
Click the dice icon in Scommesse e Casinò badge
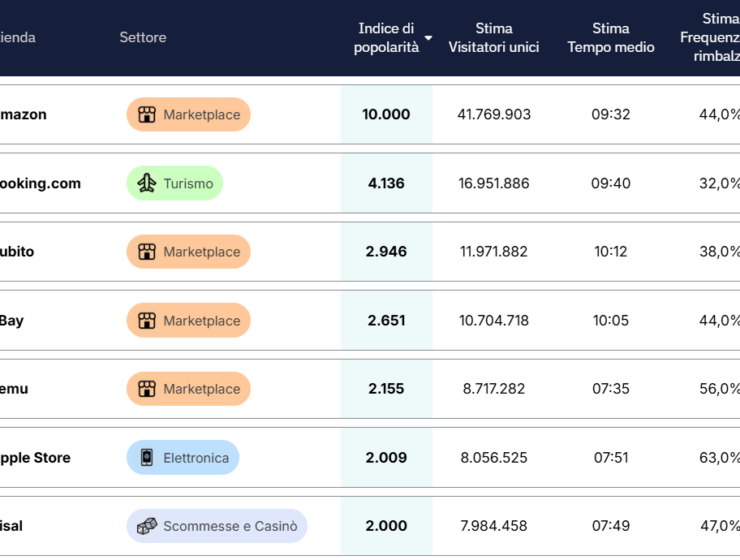147,526
